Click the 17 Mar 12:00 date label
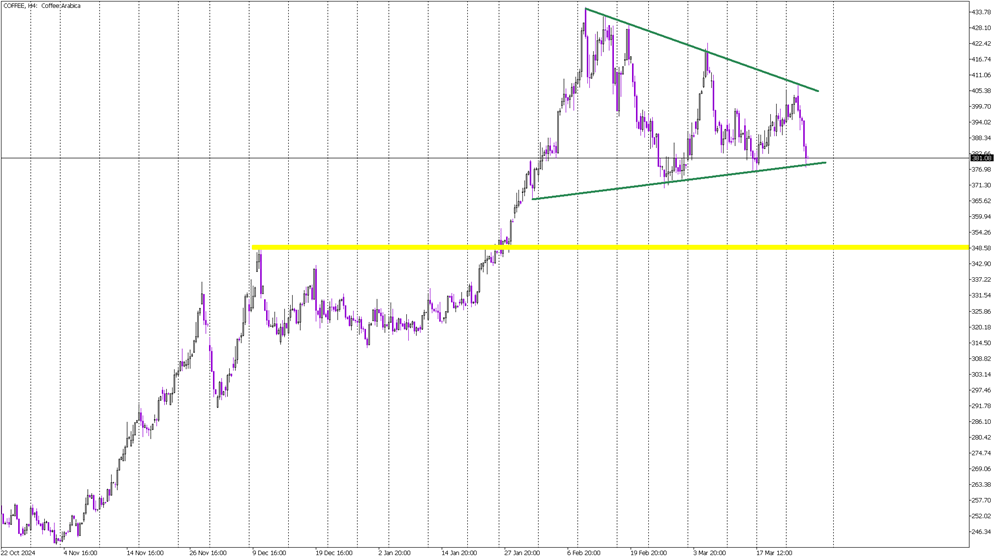1000x559 pixels. [x=775, y=553]
